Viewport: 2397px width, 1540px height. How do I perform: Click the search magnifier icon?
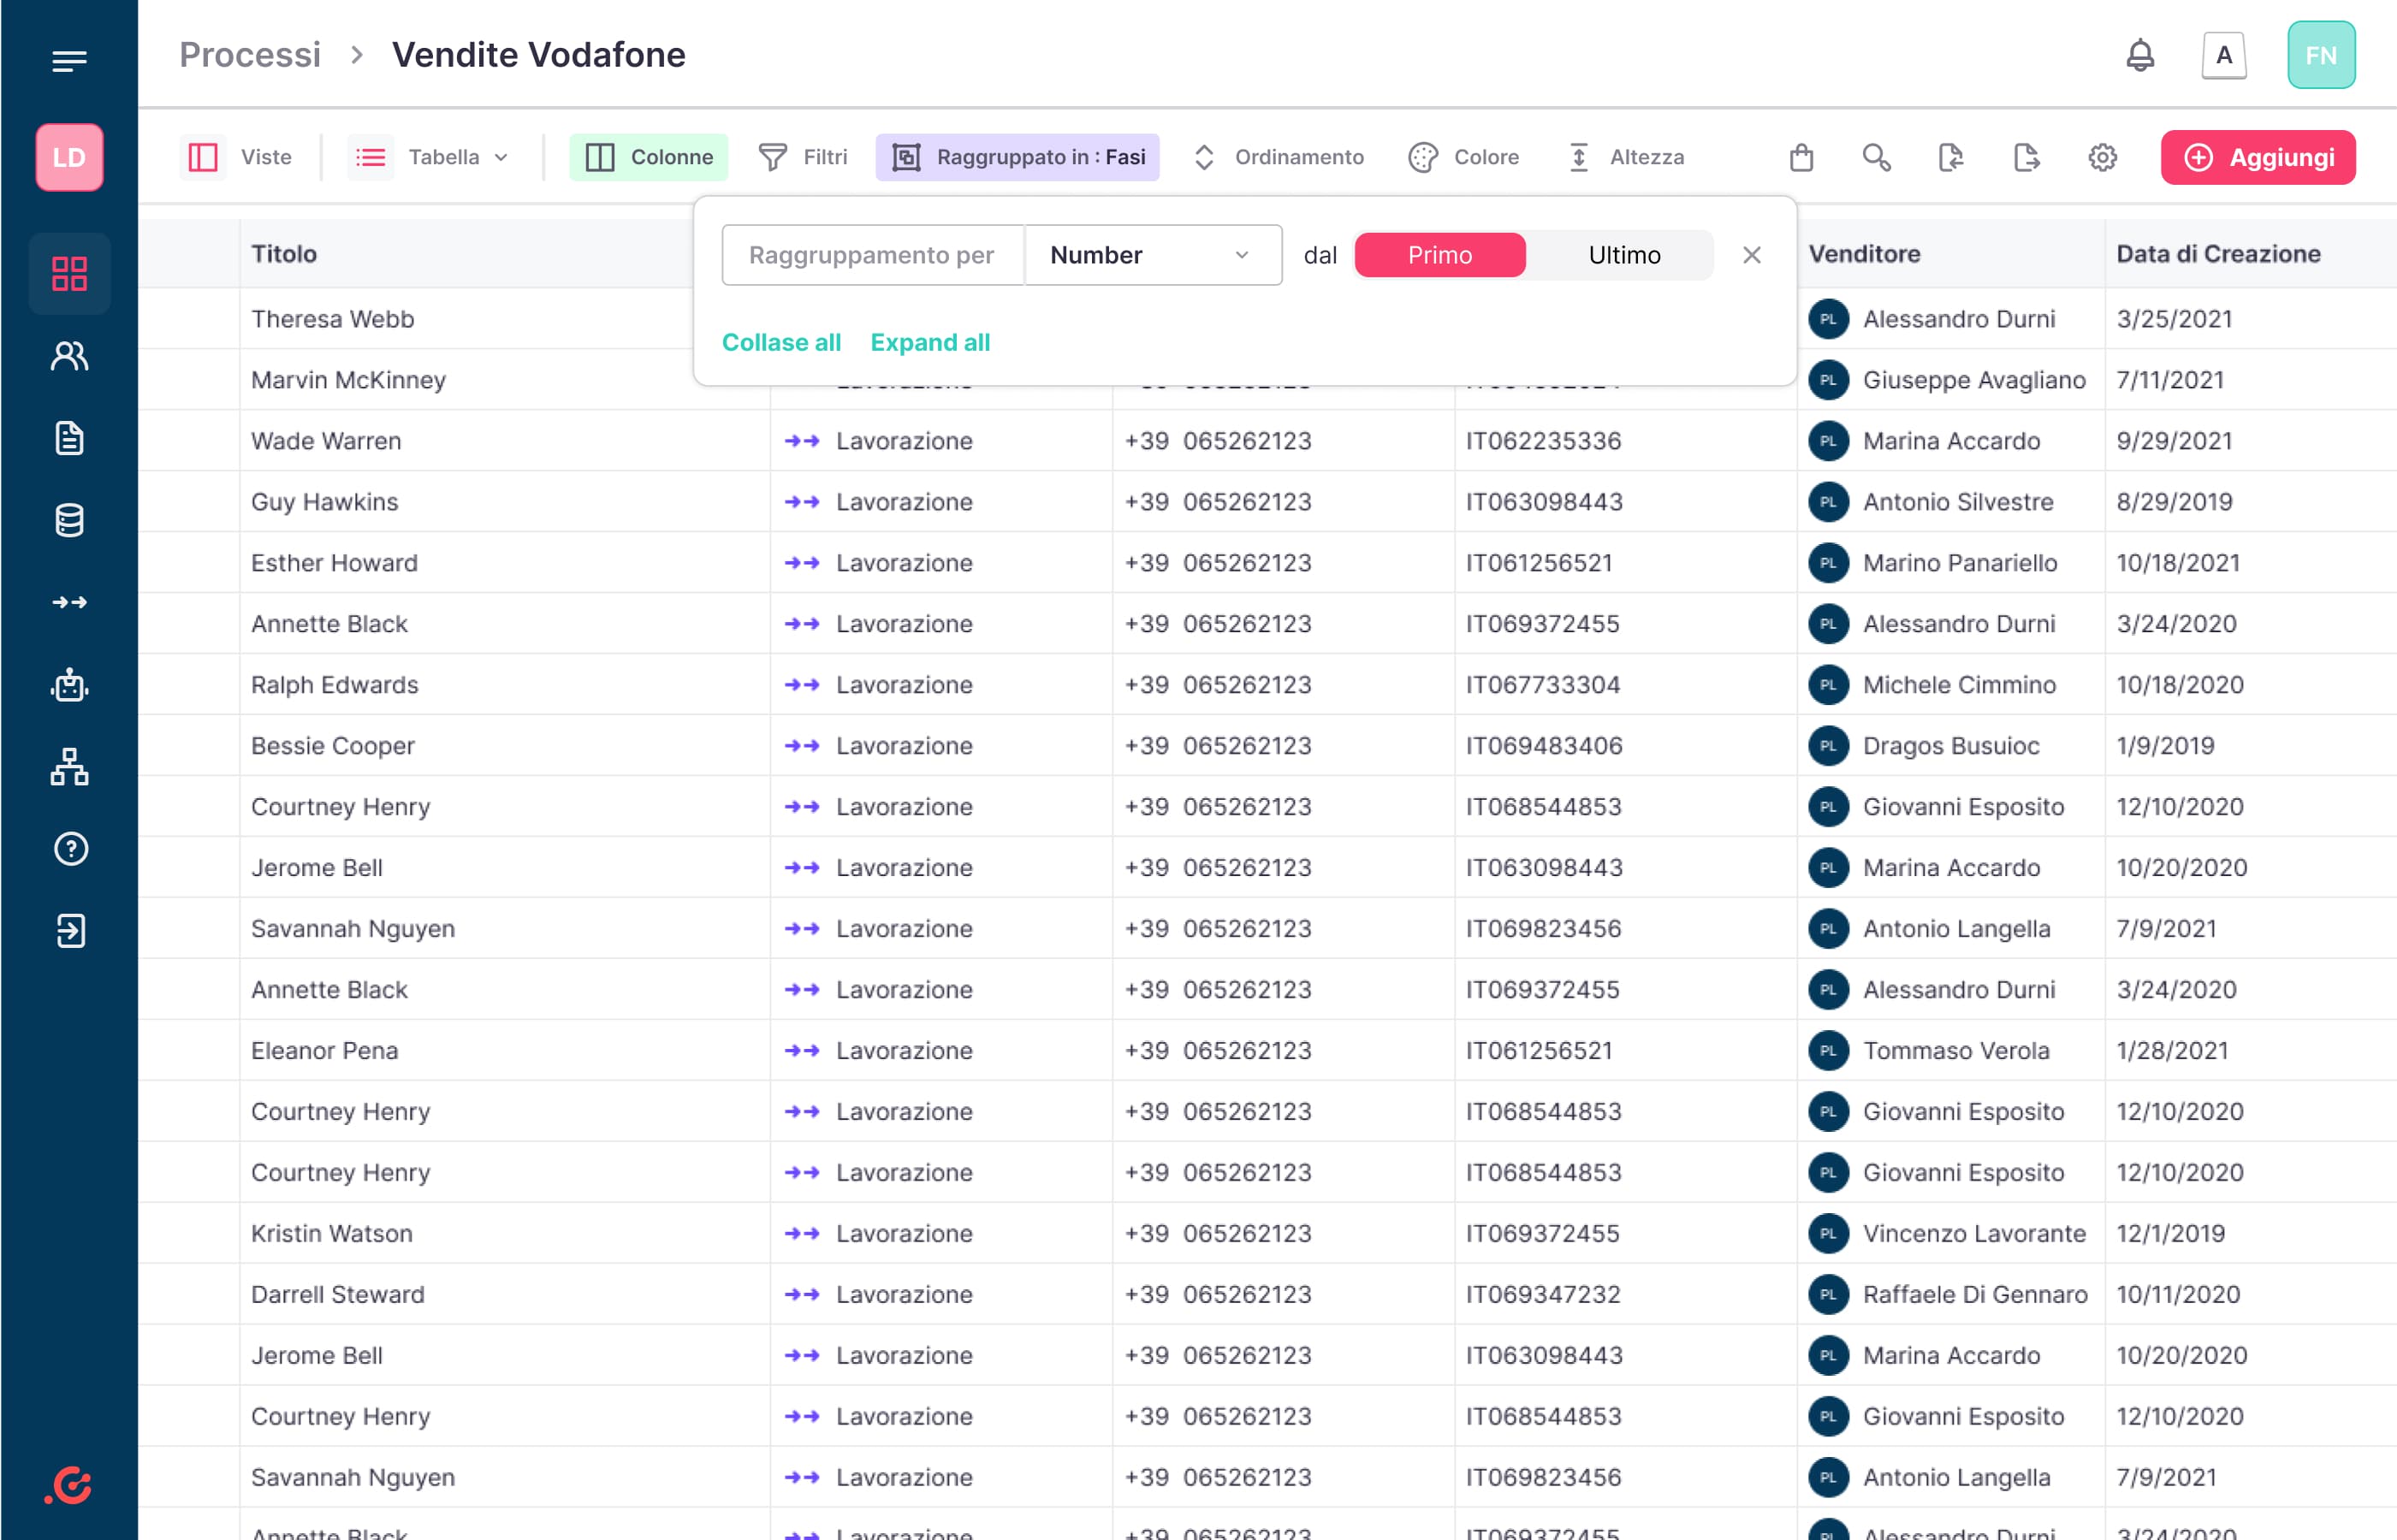(x=1876, y=157)
